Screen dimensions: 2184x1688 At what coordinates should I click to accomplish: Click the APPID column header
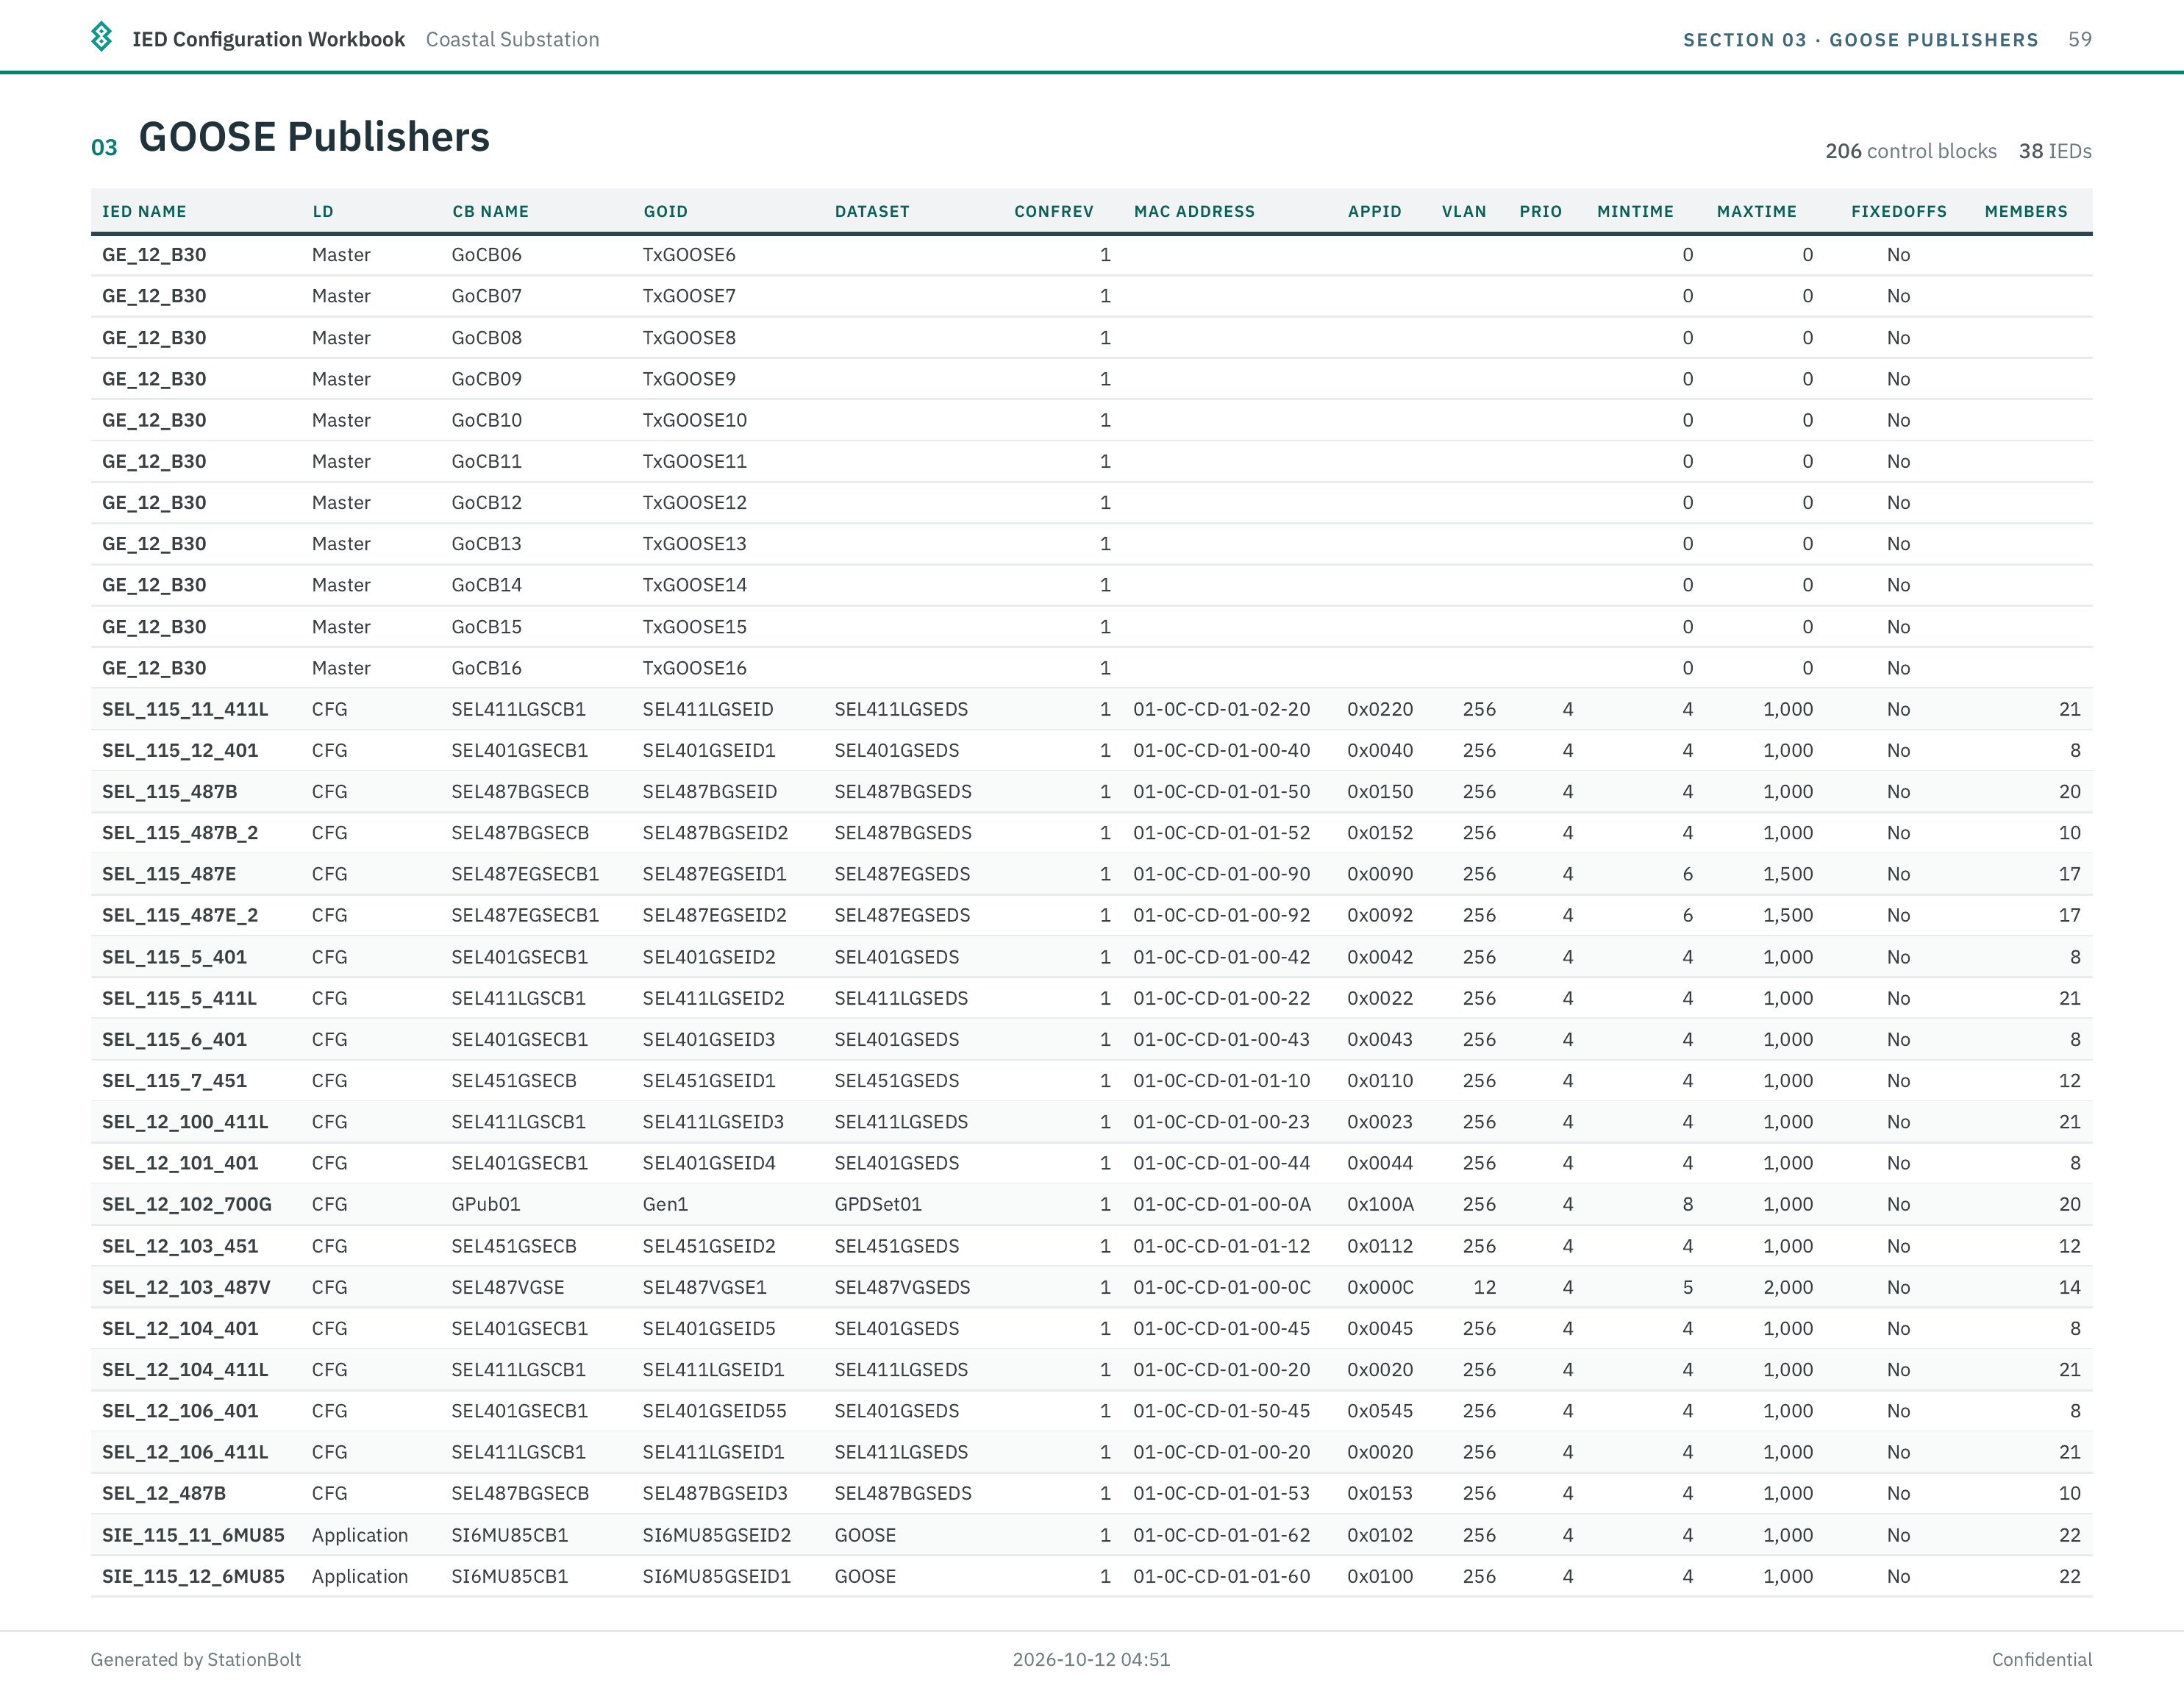click(x=1374, y=211)
